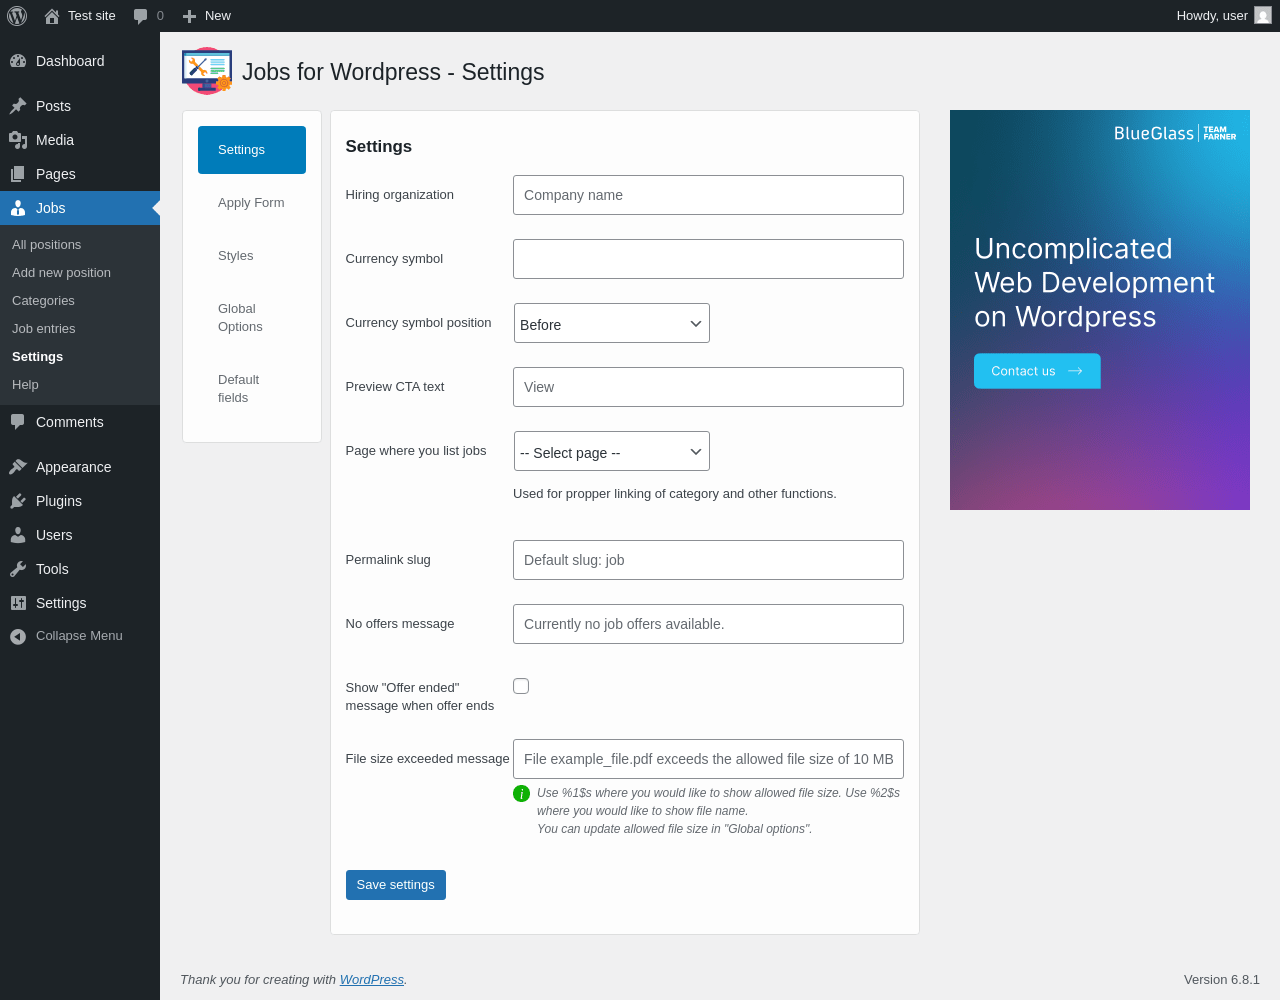1280x1000 pixels.
Task: Click the Media icon in sidebar
Action: pos(18,140)
